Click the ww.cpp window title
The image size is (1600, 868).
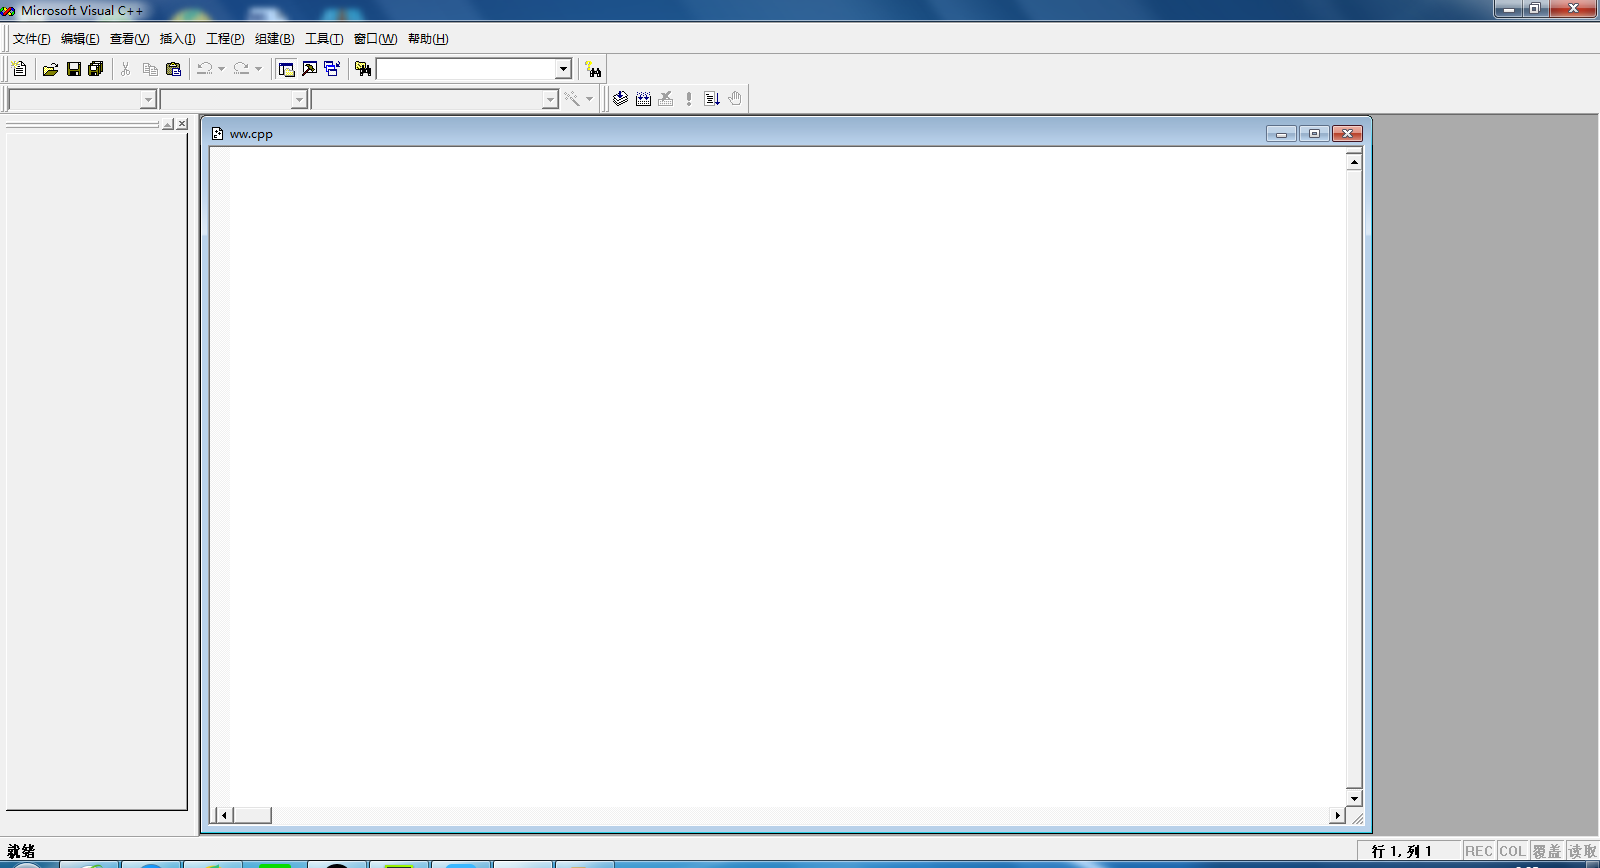tap(251, 134)
